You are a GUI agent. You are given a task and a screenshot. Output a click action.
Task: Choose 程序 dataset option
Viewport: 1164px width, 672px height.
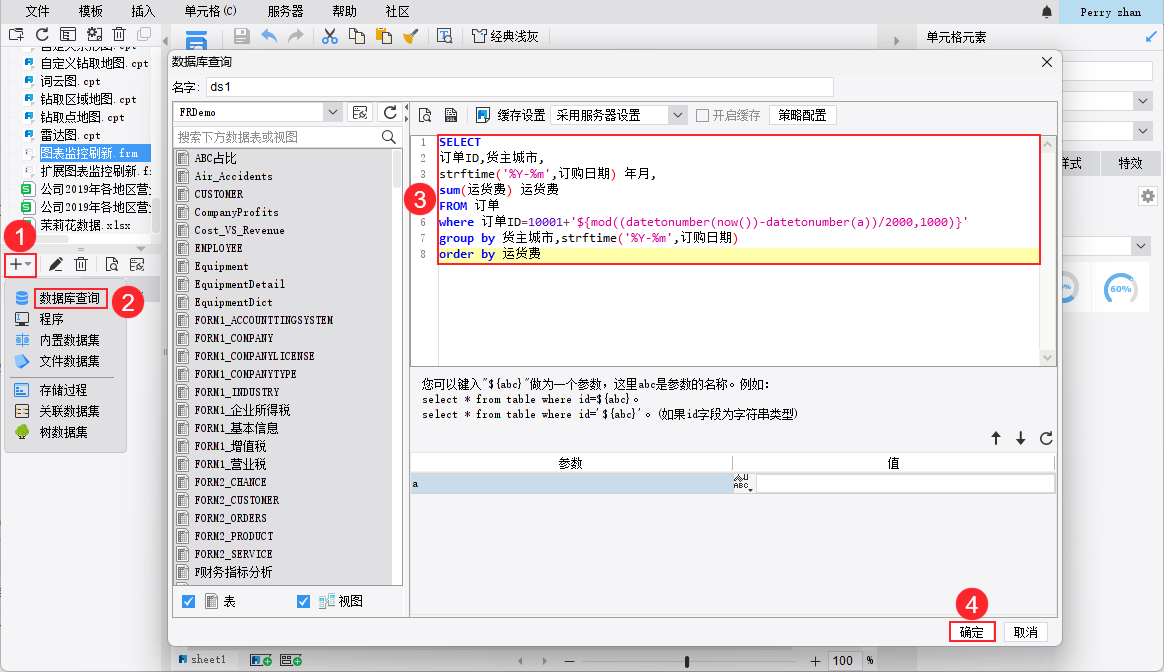52,319
